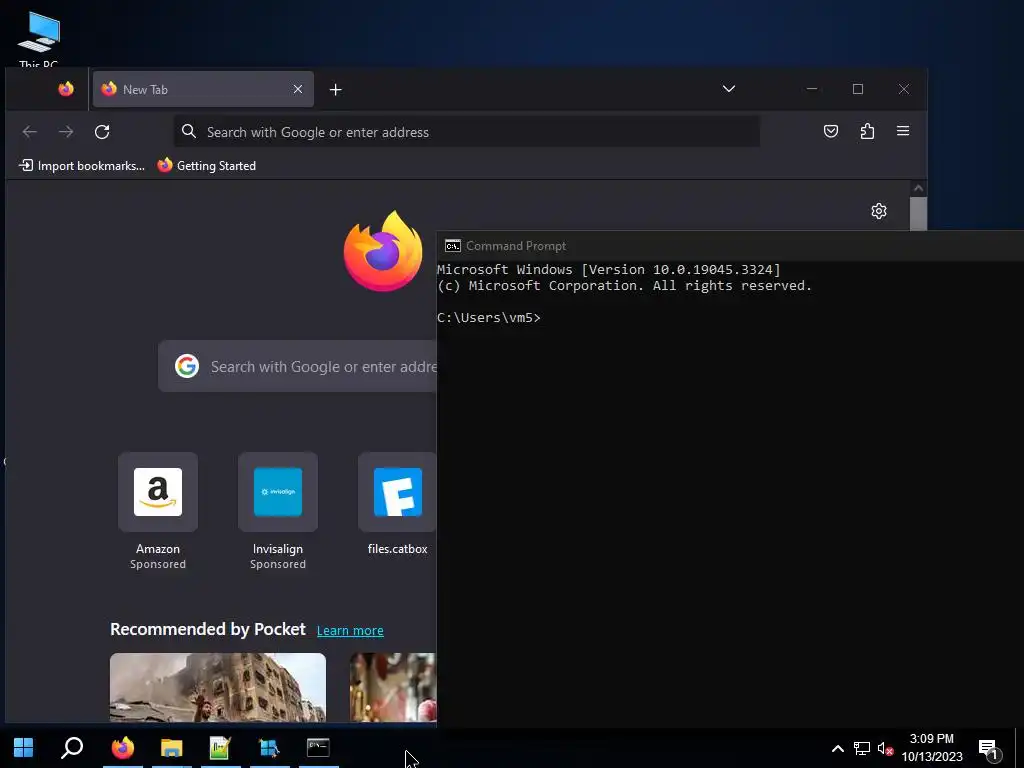Go back with the back arrow
Screen dimensions: 1024x768
[29, 132]
